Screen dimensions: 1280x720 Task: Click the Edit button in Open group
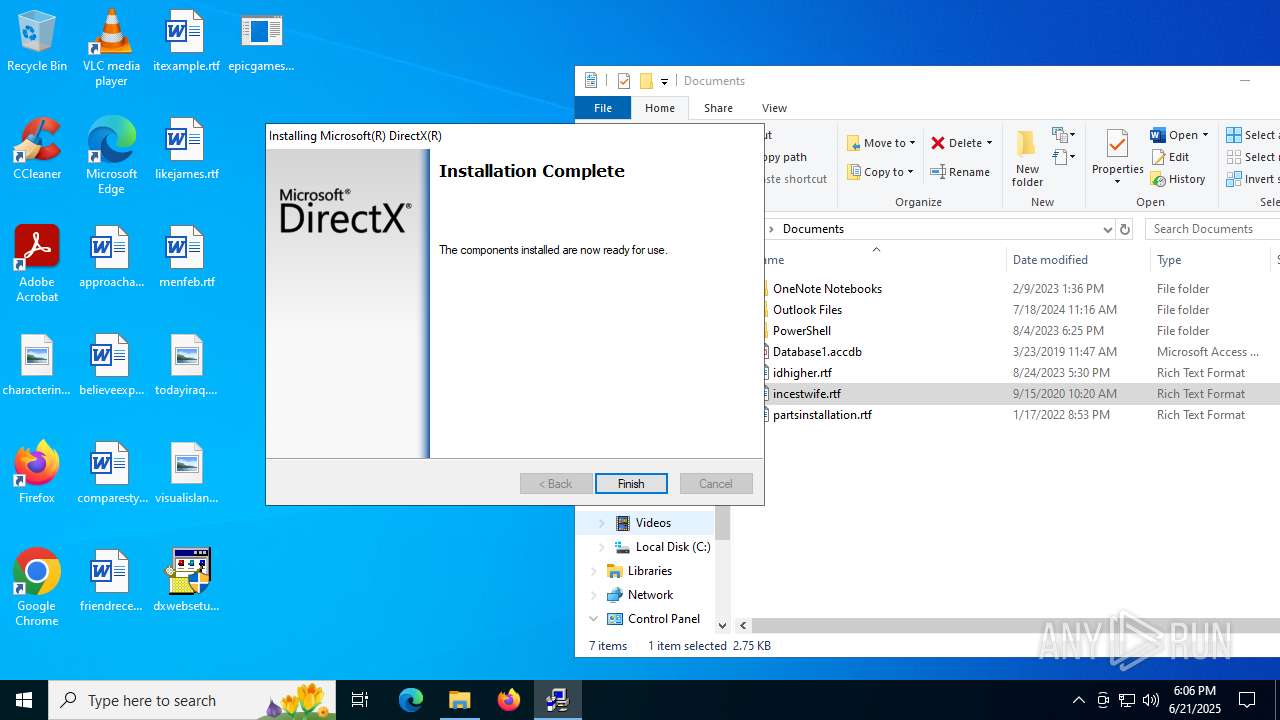pyautogui.click(x=1170, y=157)
